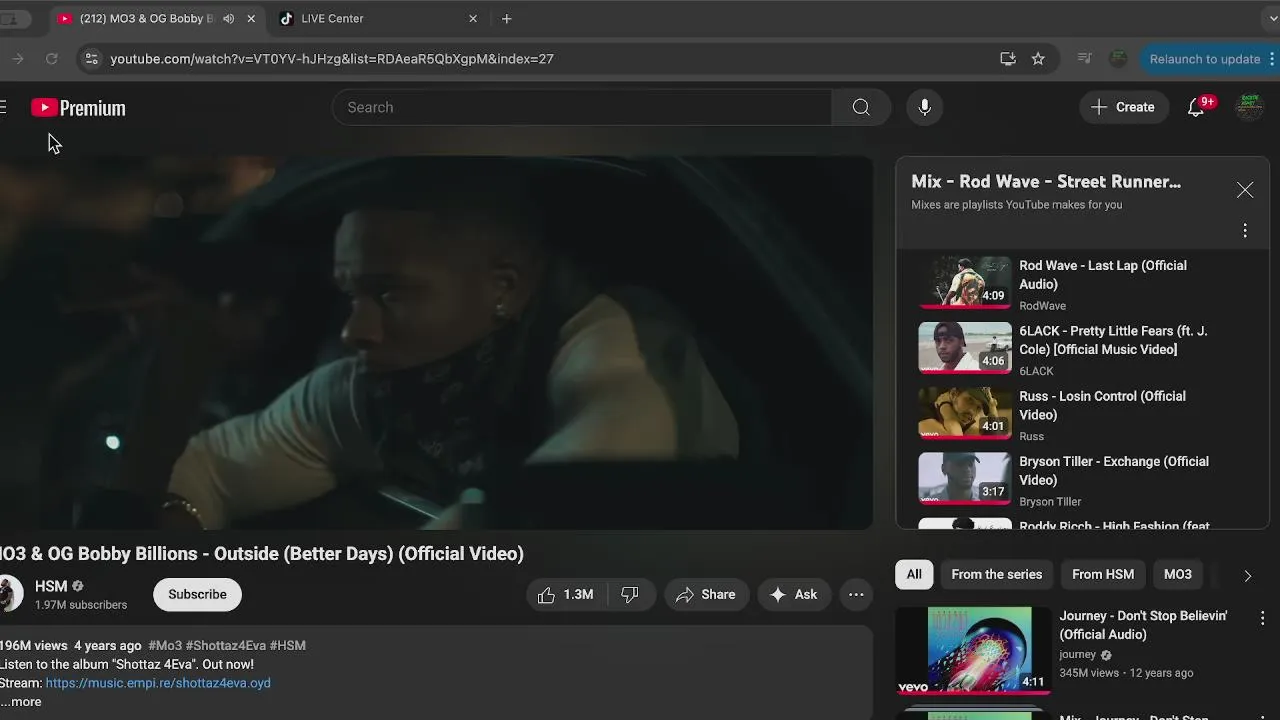Viewport: 1280px width, 720px height.
Task: Open media controls icon in toolbar
Action: point(1084,59)
